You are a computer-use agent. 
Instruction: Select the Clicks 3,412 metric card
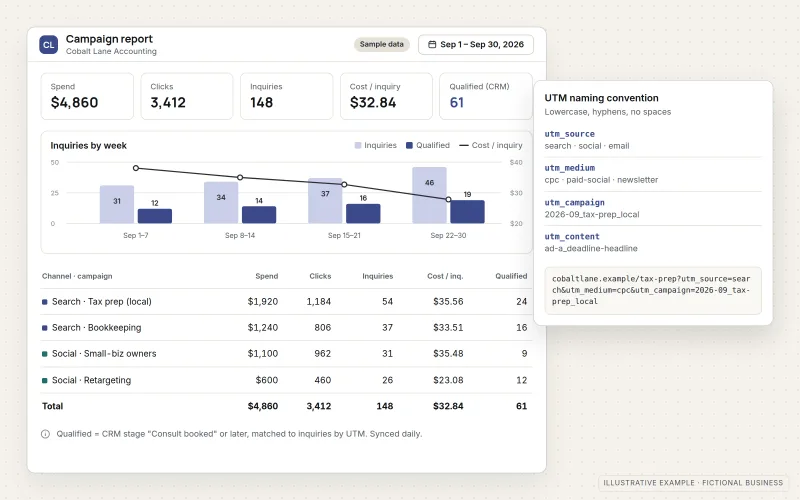pos(187,96)
